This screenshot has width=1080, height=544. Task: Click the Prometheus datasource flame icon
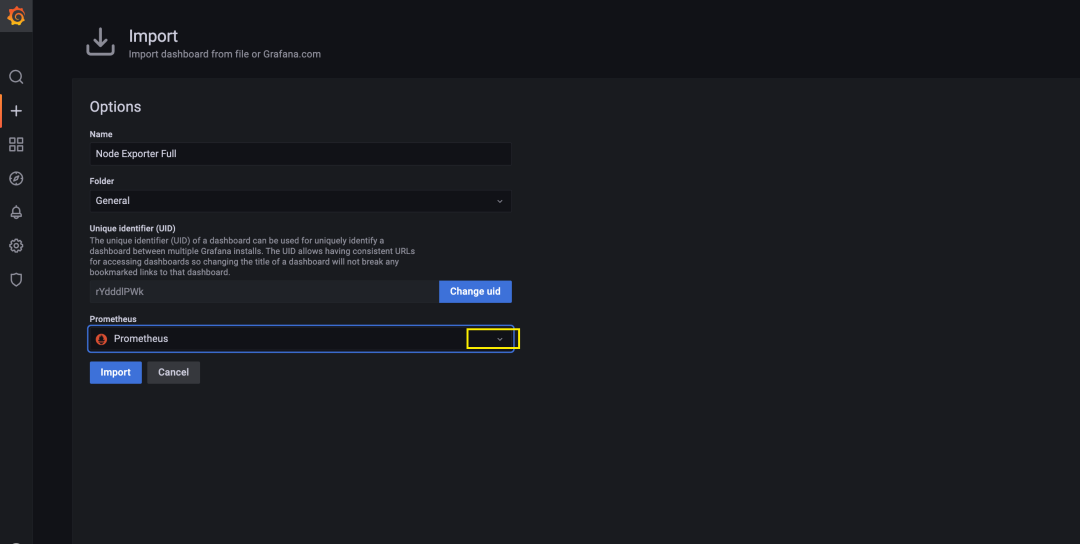(101, 339)
